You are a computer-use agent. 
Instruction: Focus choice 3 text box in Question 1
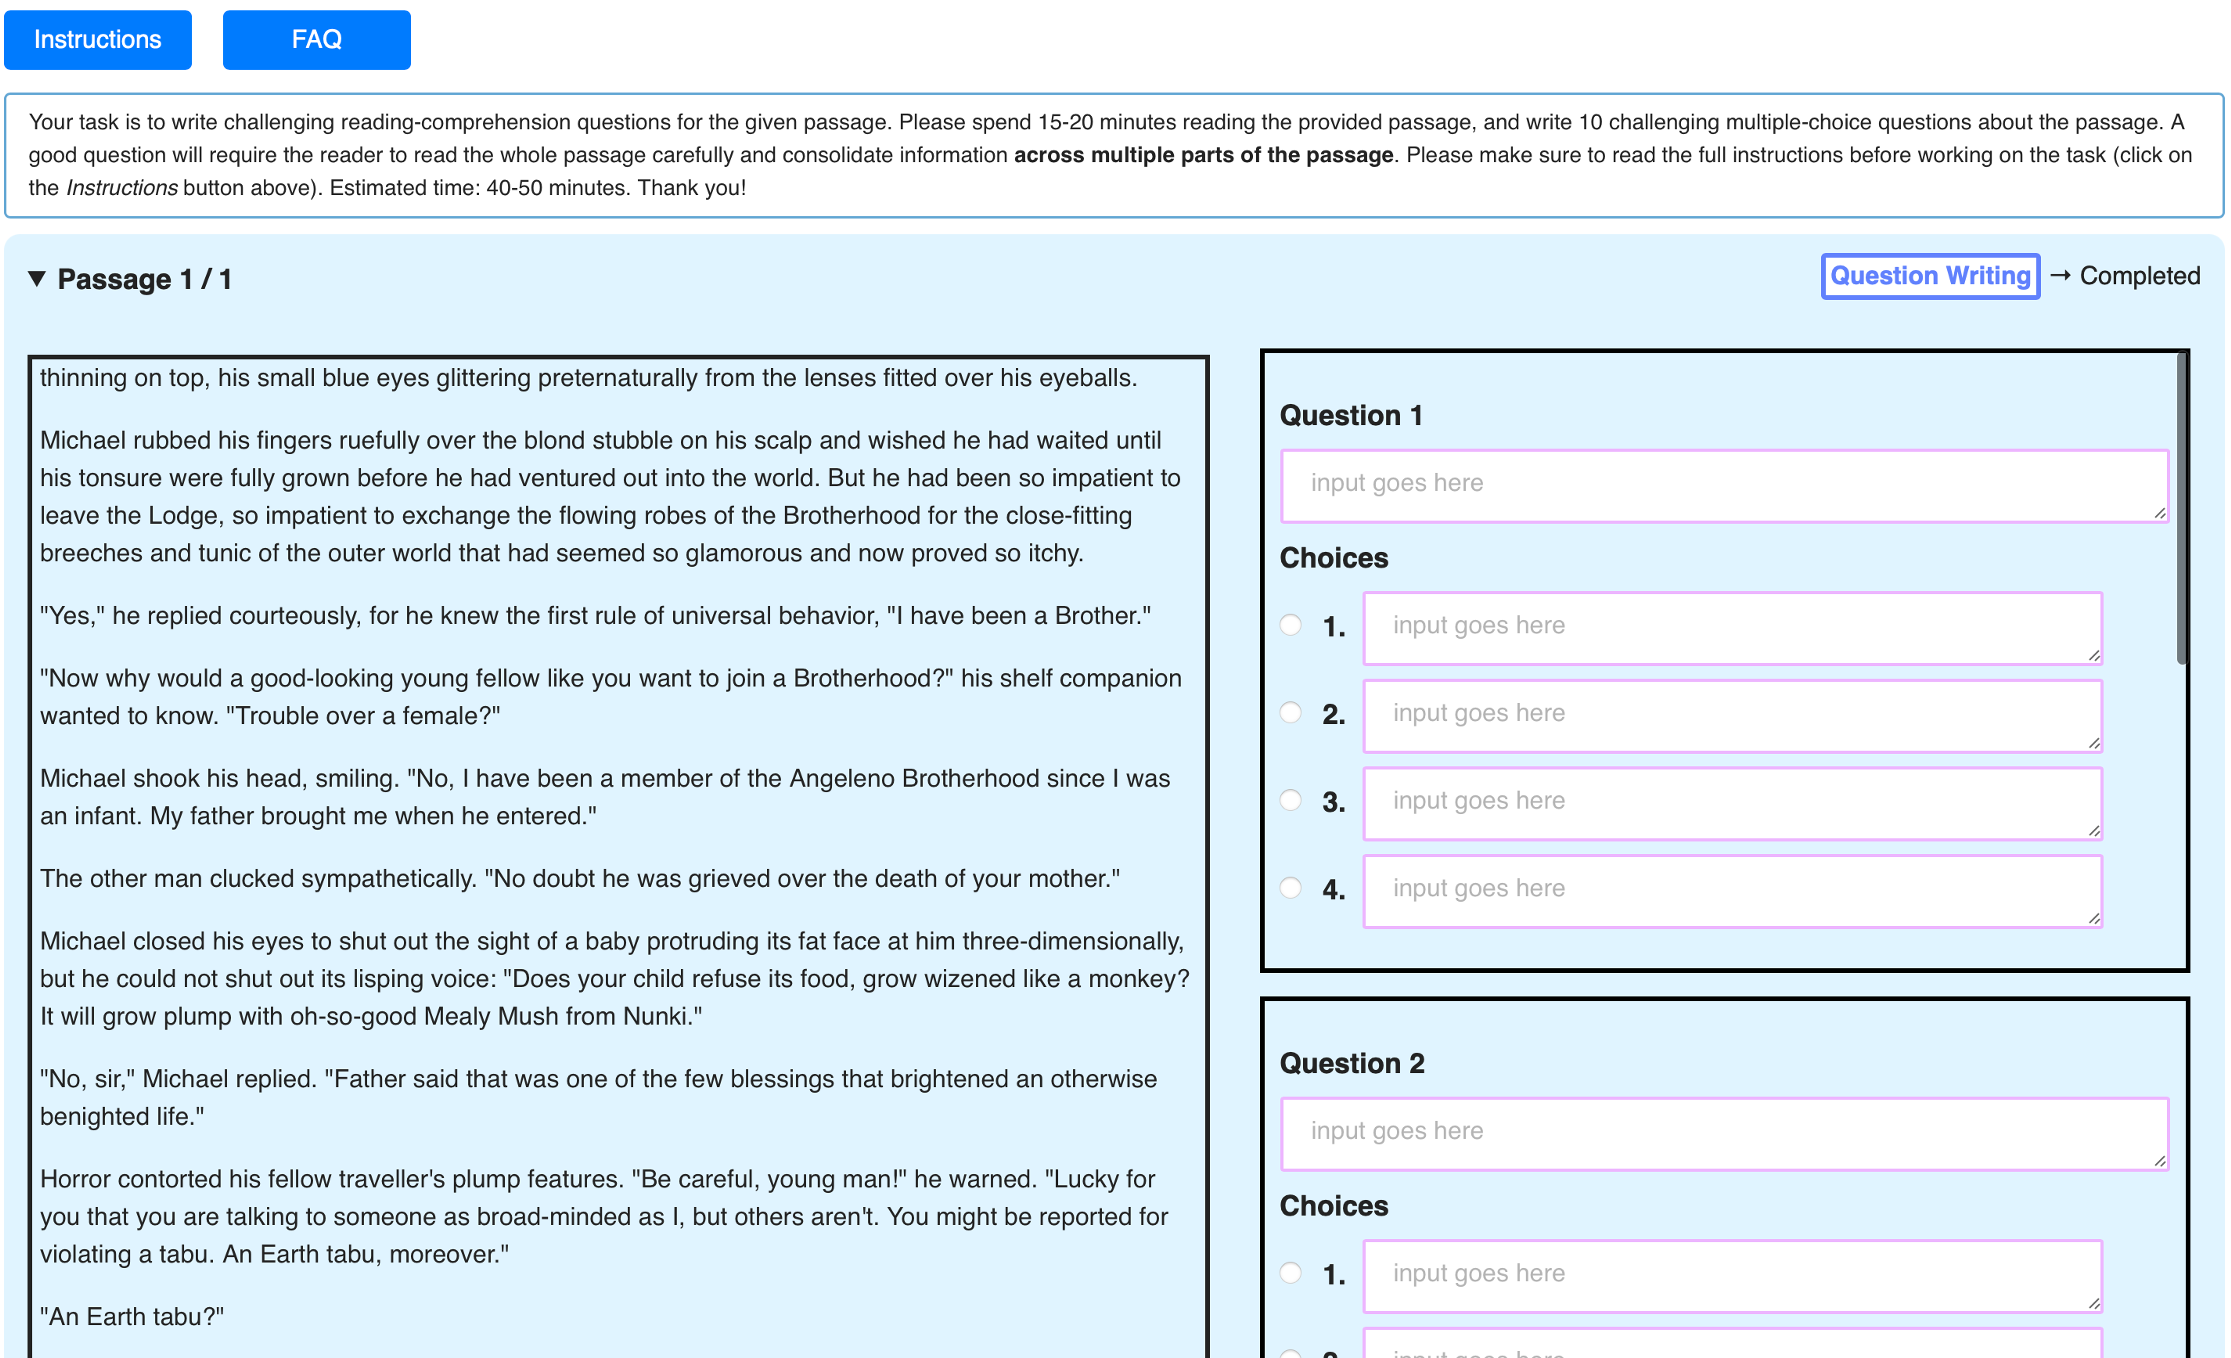click(1731, 802)
